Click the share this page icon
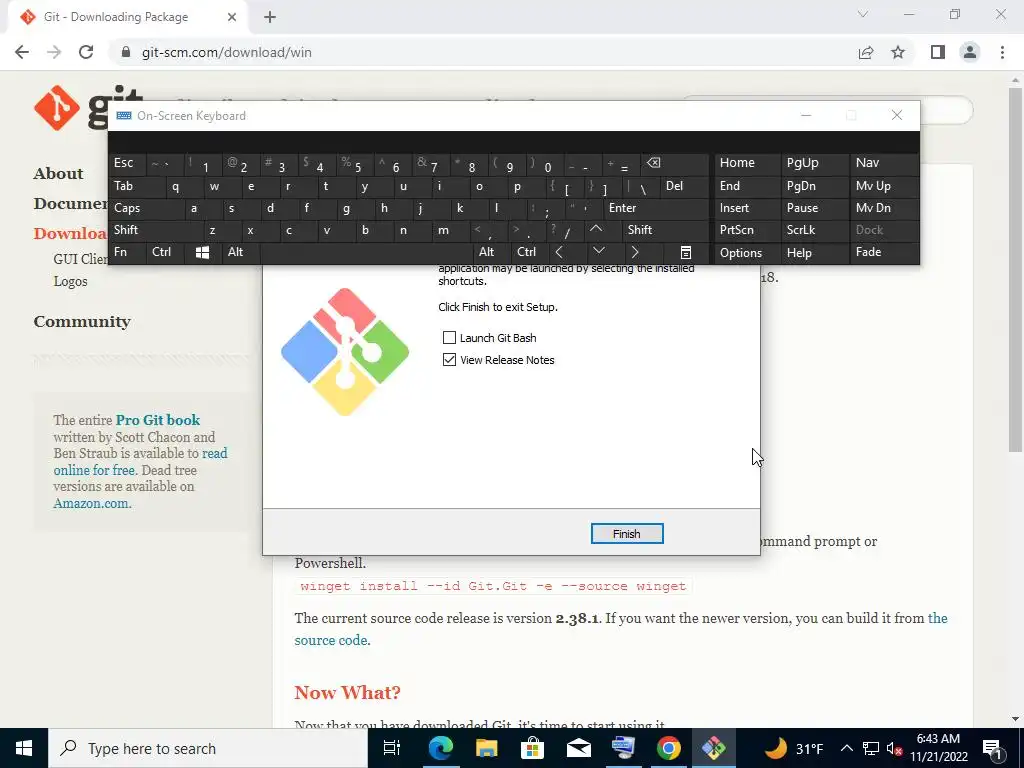 866,52
